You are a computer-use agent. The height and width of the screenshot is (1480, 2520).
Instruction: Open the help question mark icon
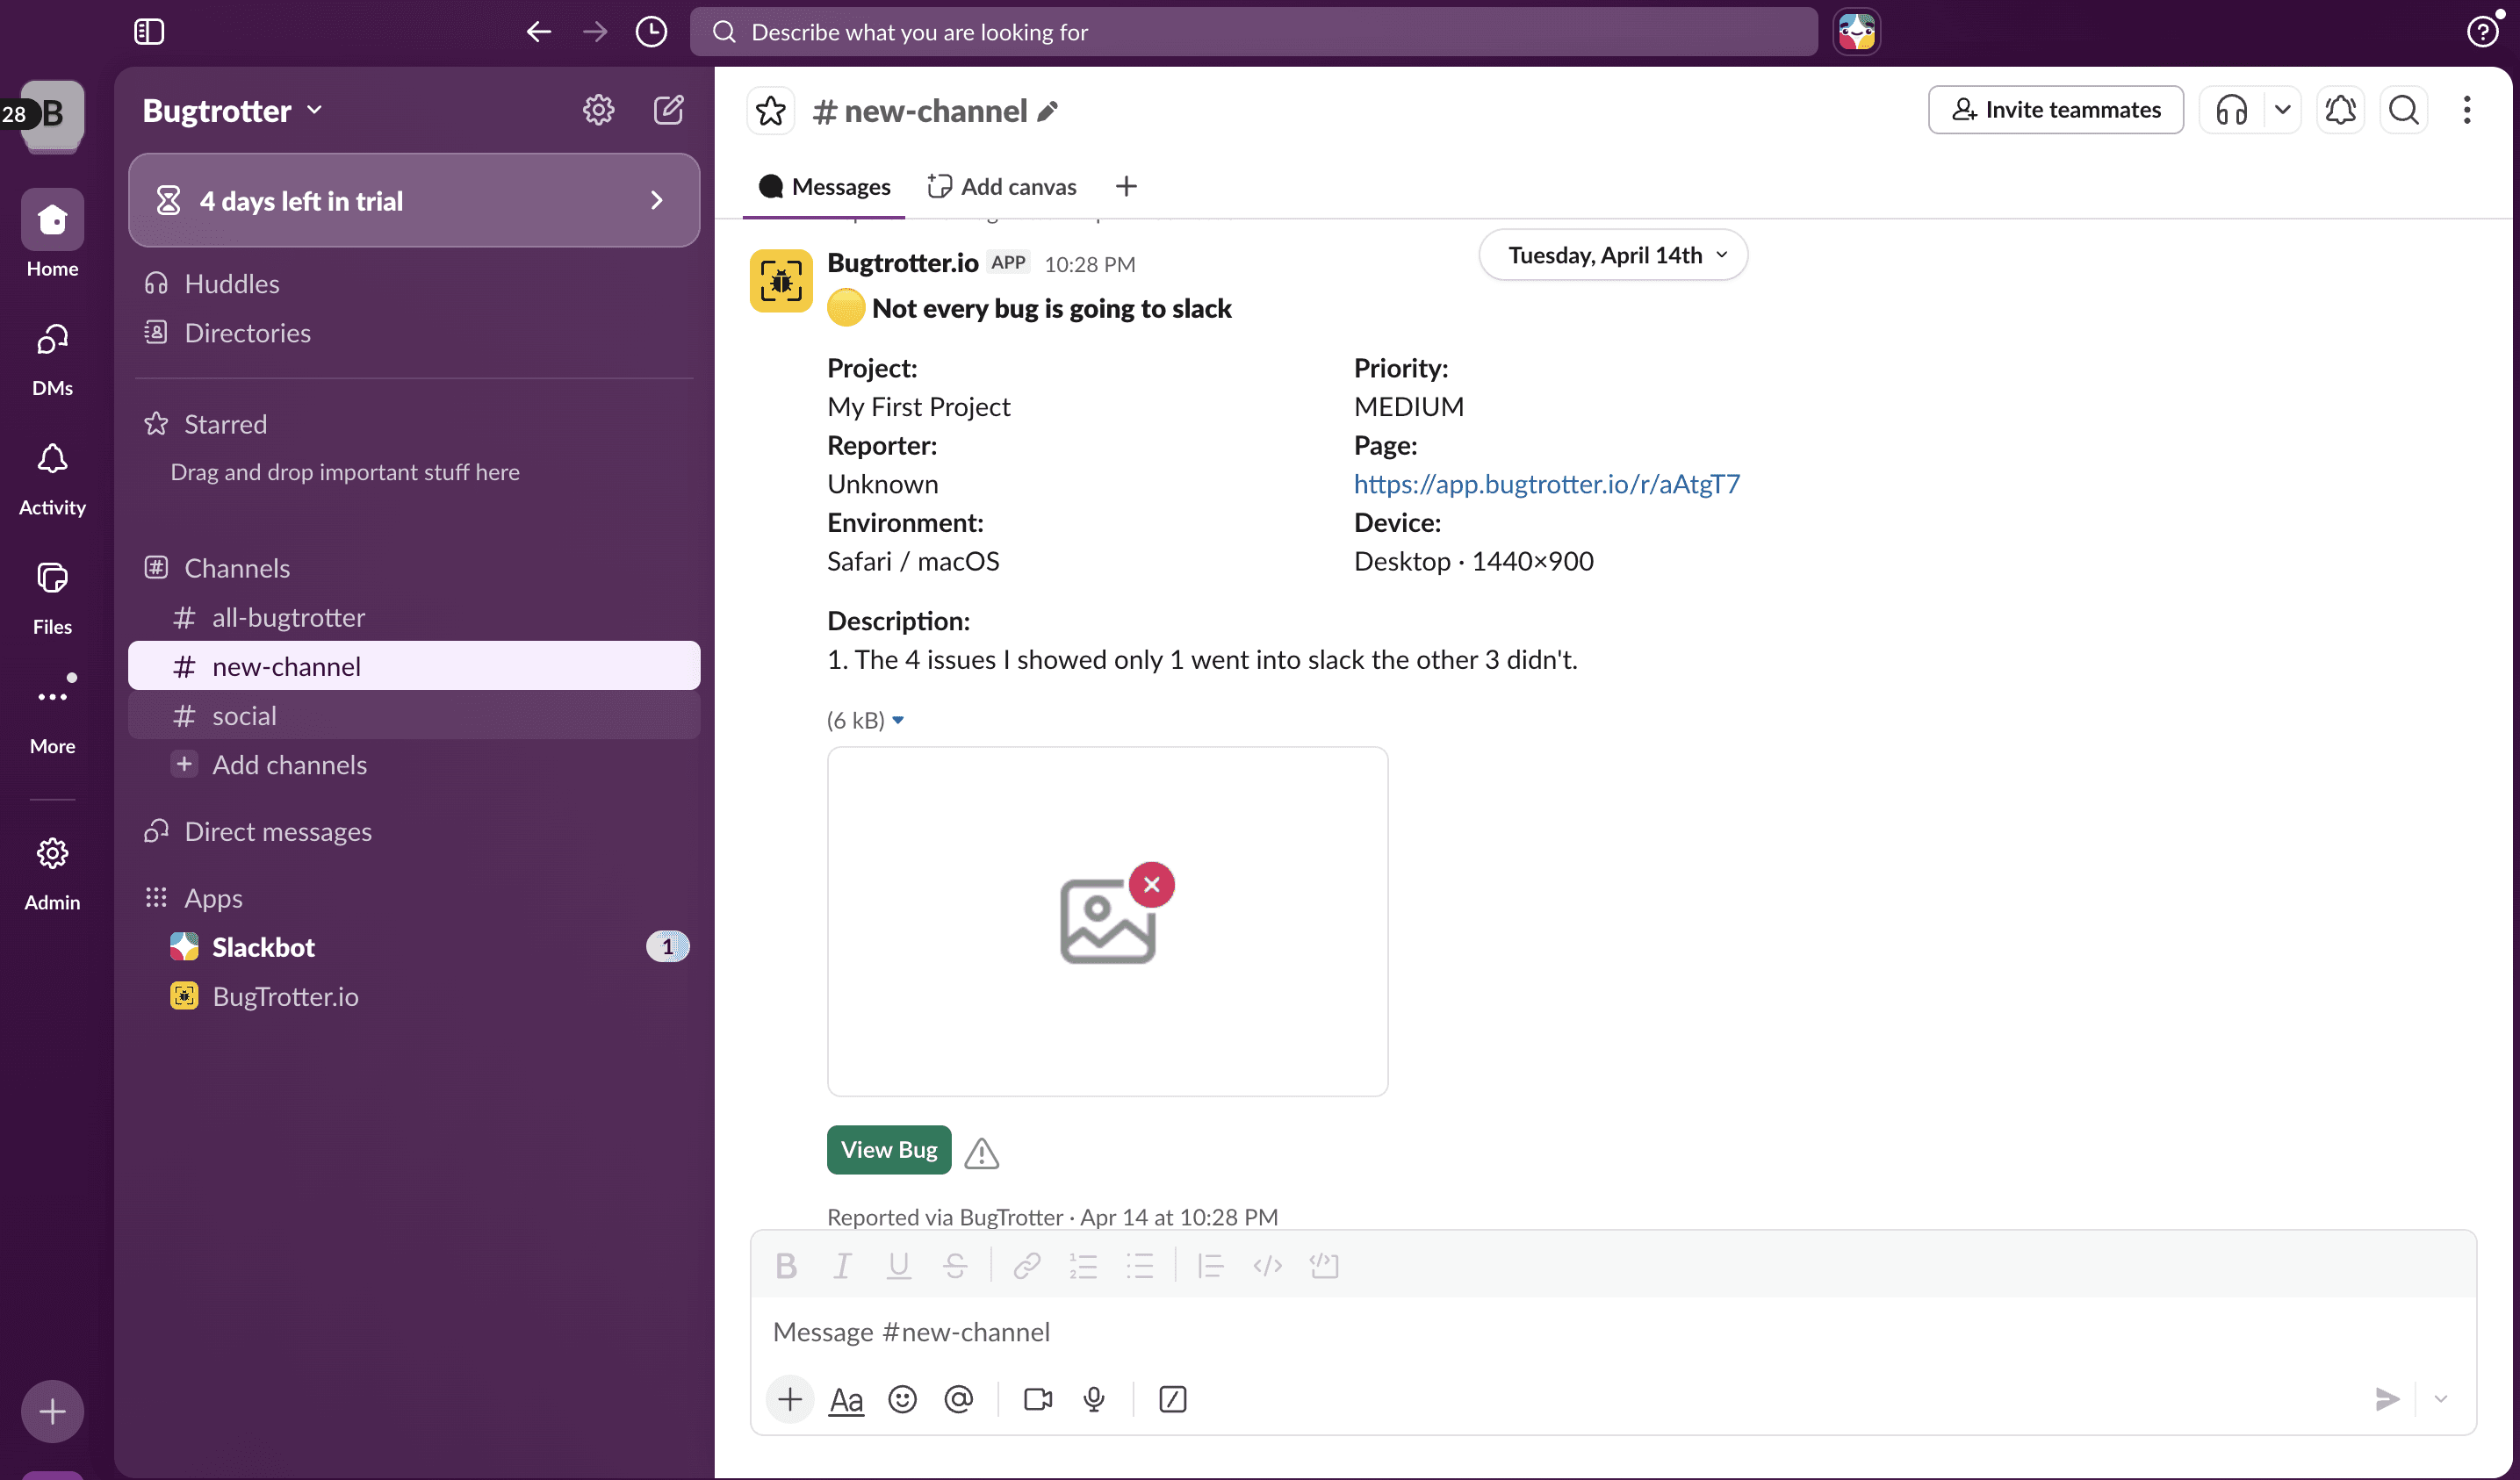coord(2482,32)
